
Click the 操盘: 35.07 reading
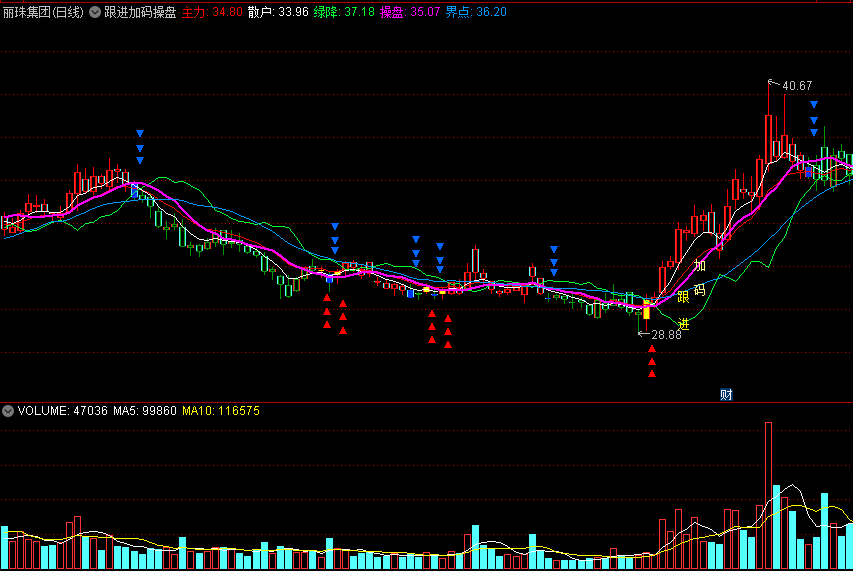click(410, 12)
